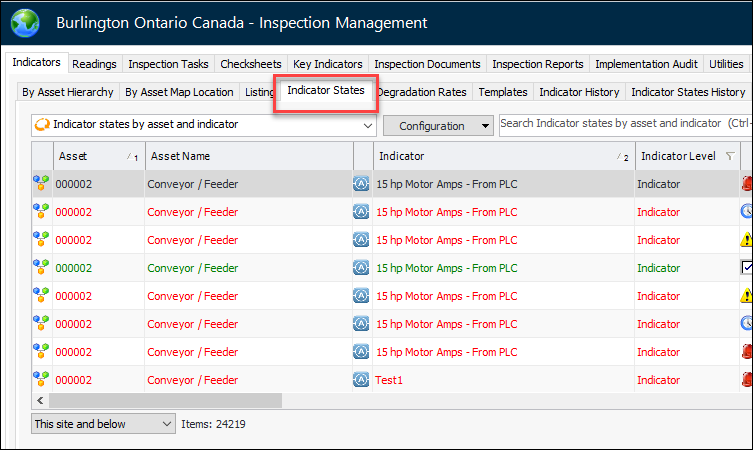Open the Degradation Rates tab
This screenshot has height=450, width=753.
coord(421,92)
